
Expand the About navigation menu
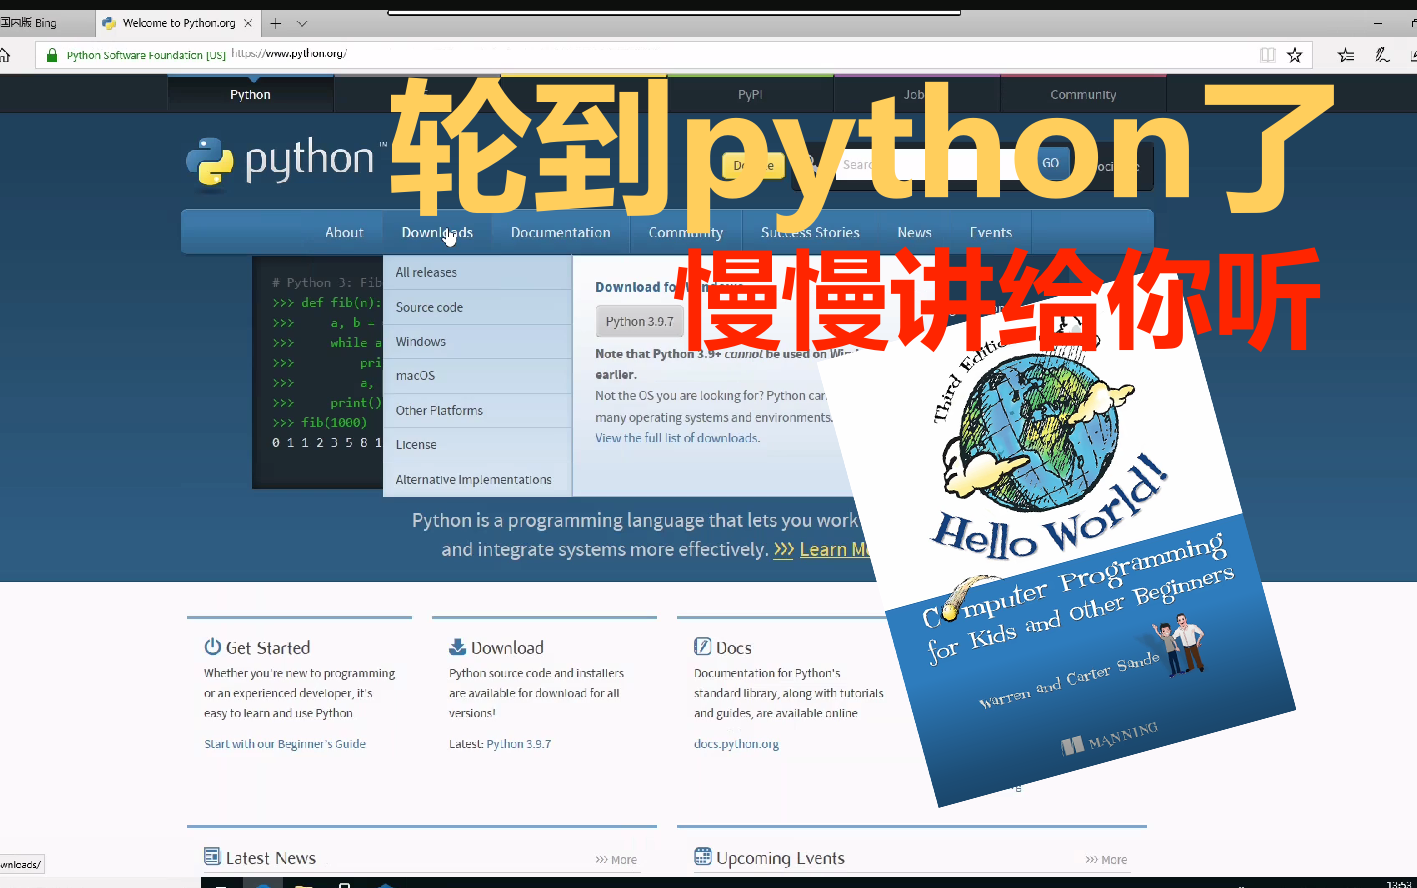[344, 231]
